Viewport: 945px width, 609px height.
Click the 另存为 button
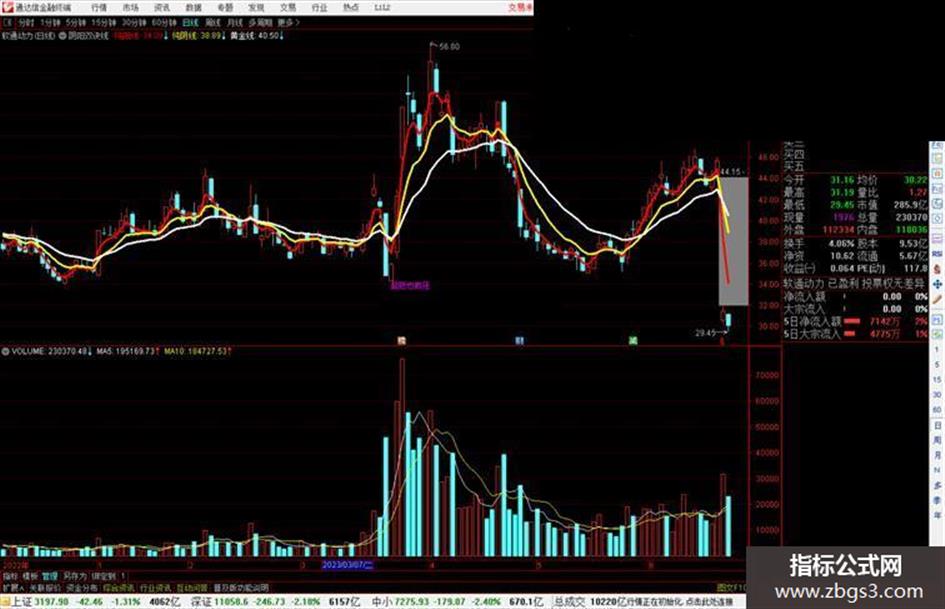click(x=75, y=576)
